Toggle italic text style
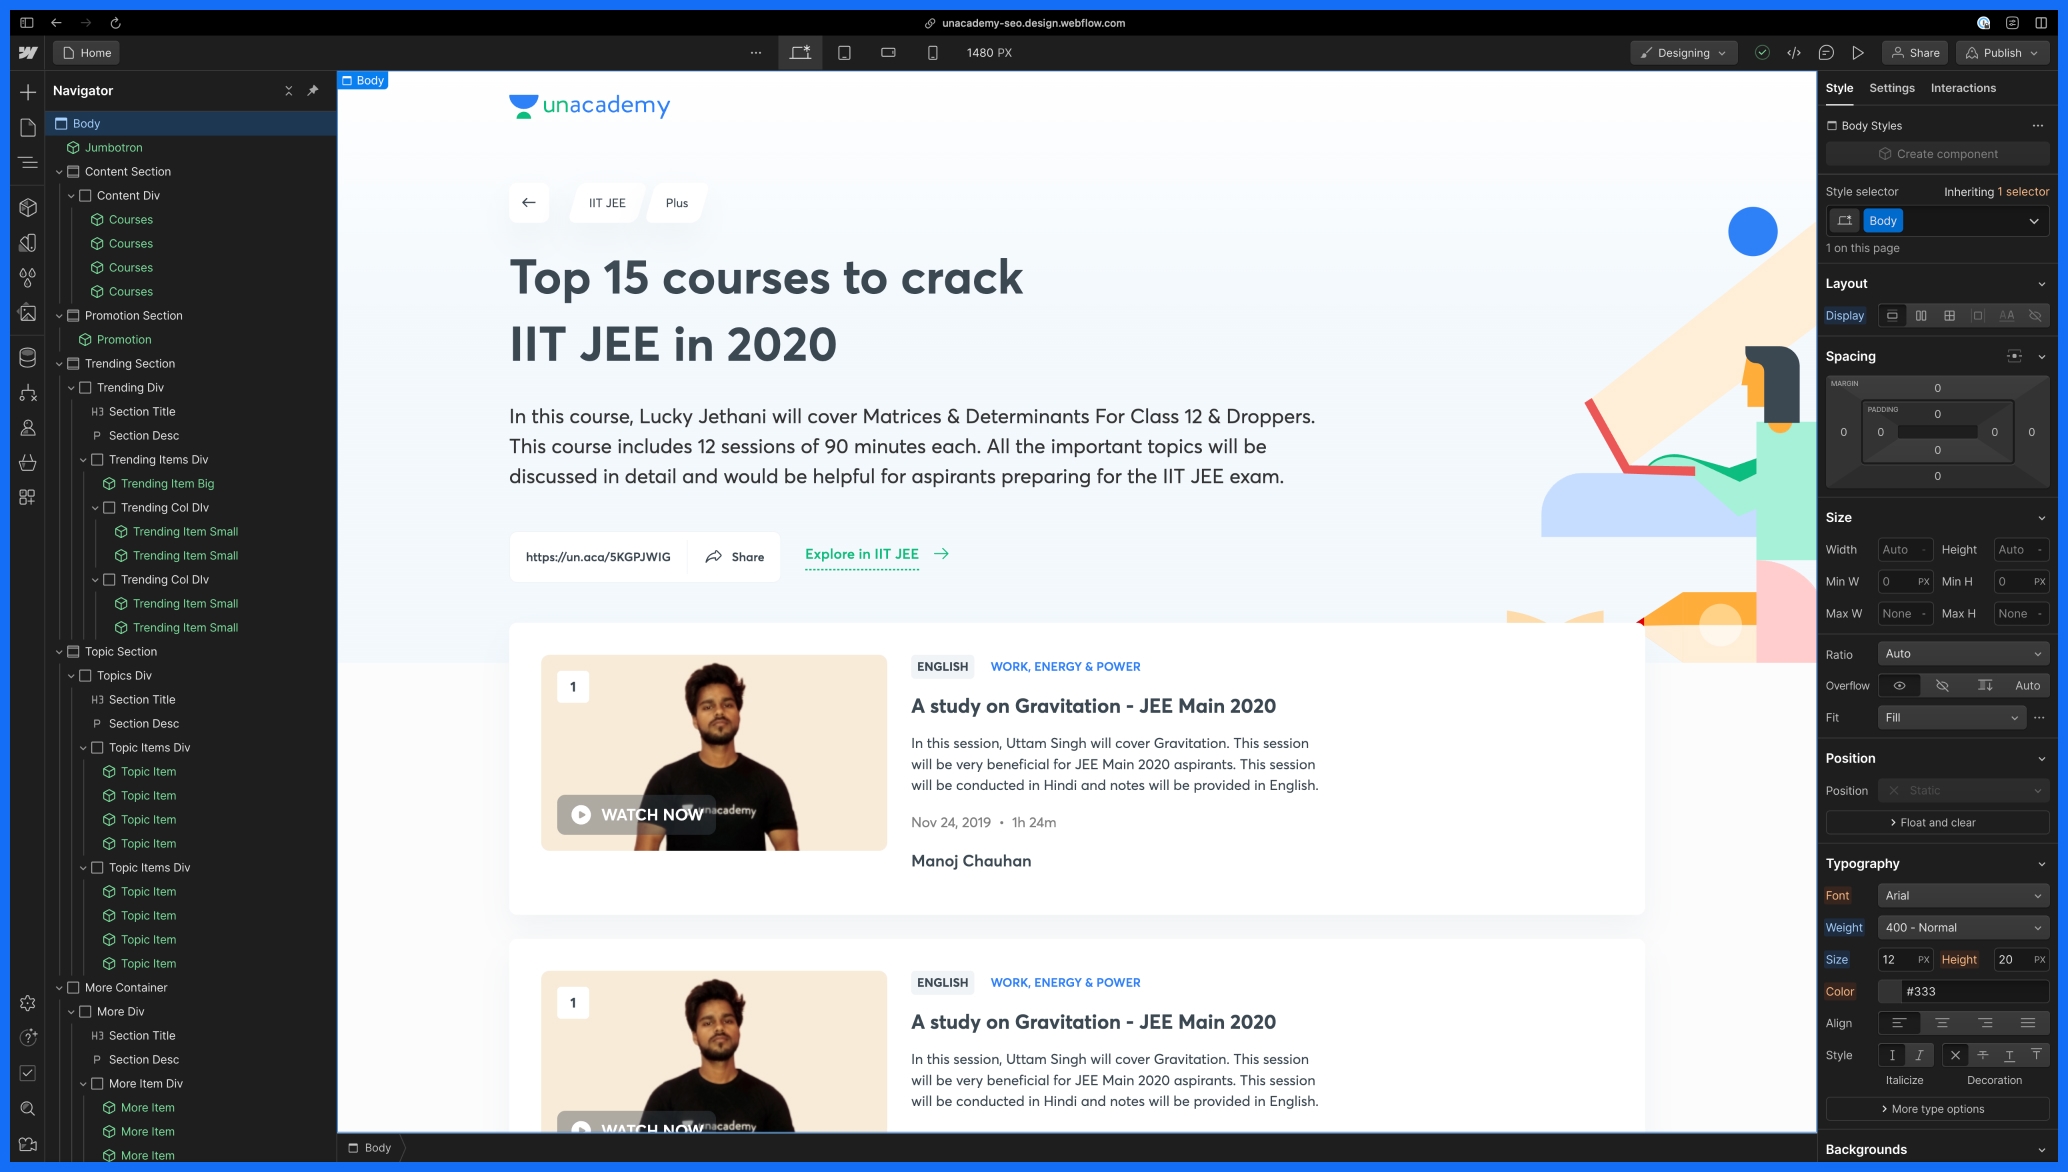The height and width of the screenshot is (1172, 2068). (x=1918, y=1055)
